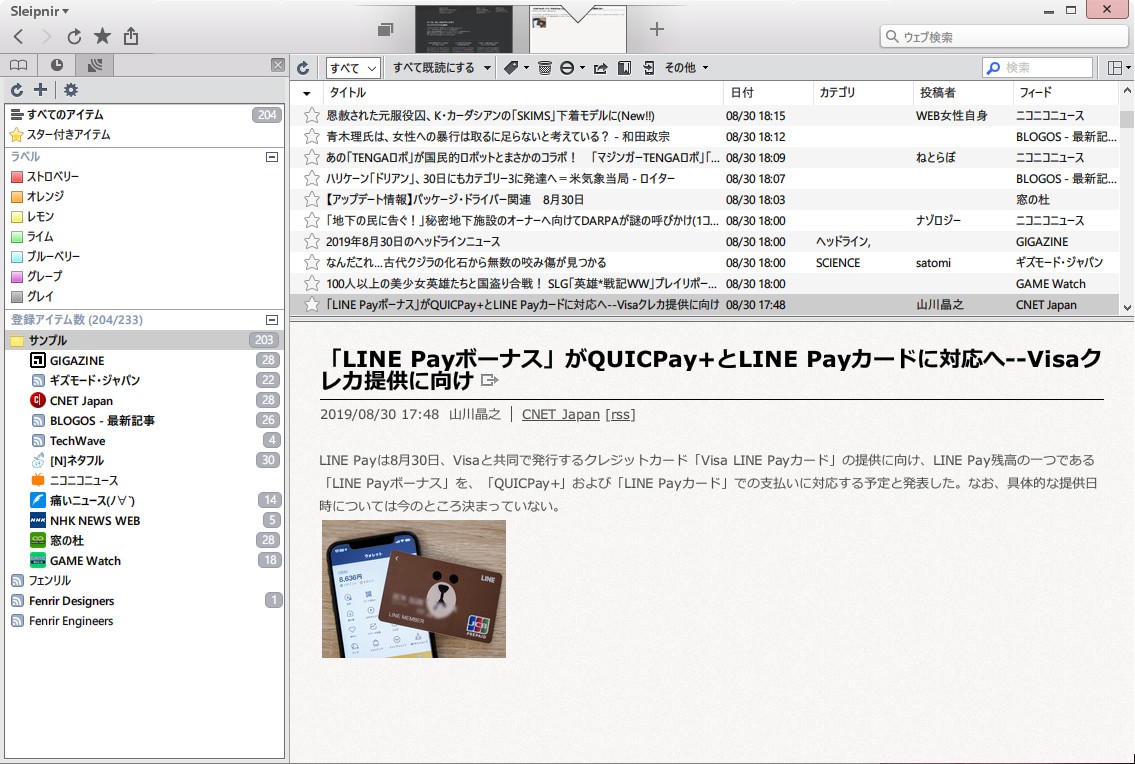This screenshot has width=1135, height=764.
Task: Select the グレープ purple label
Action: (145, 277)
